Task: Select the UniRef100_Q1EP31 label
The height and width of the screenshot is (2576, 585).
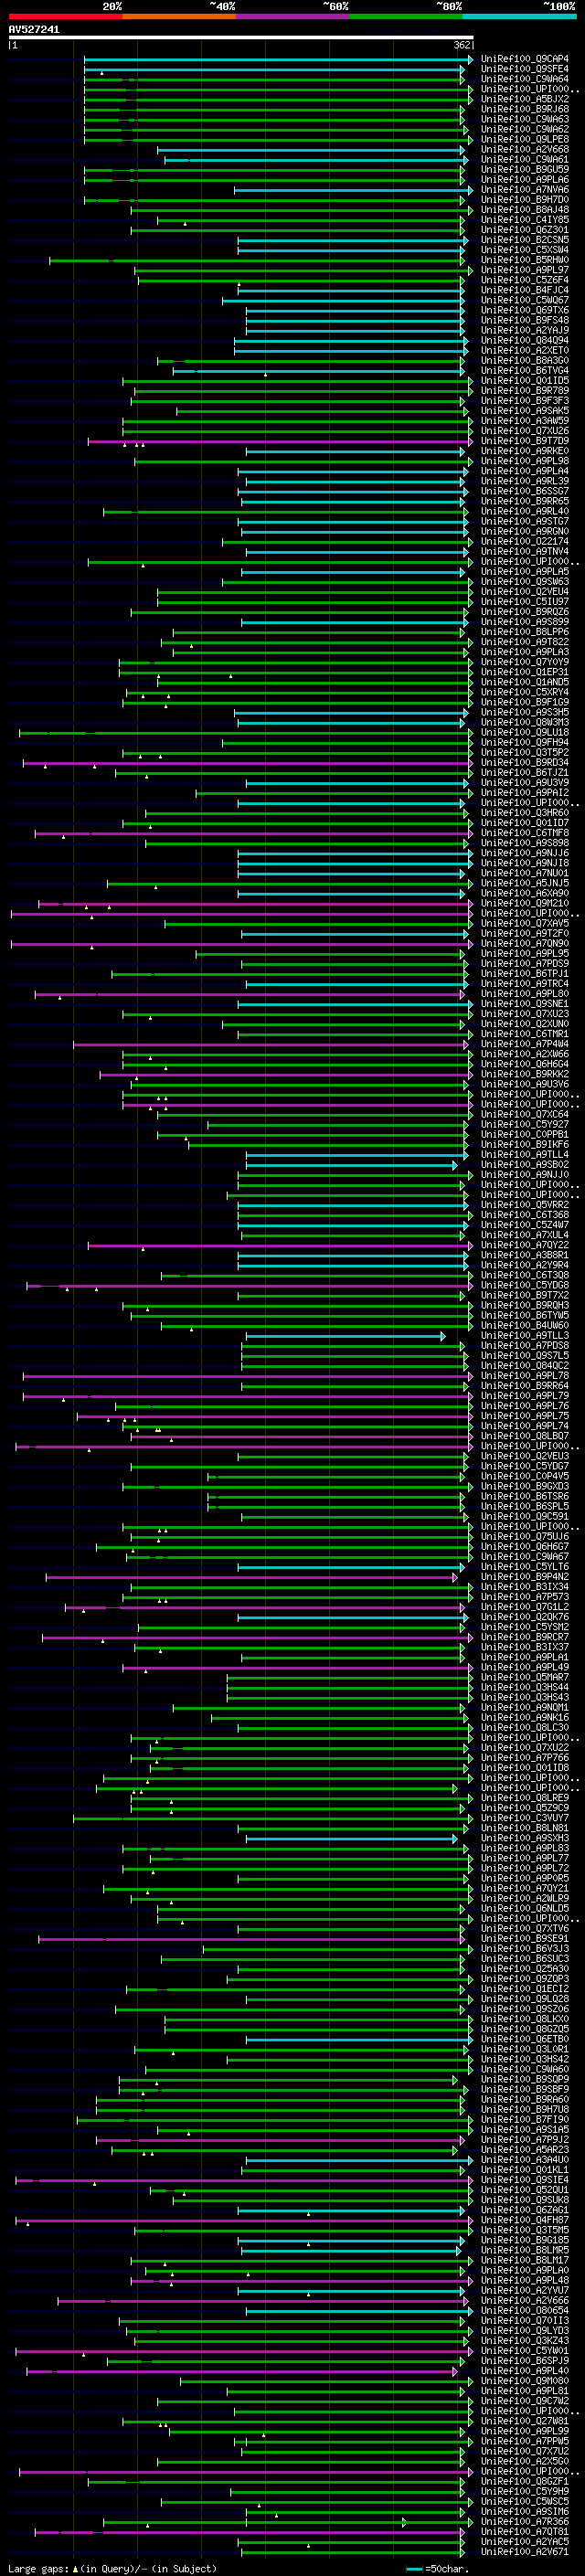Action: (525, 672)
